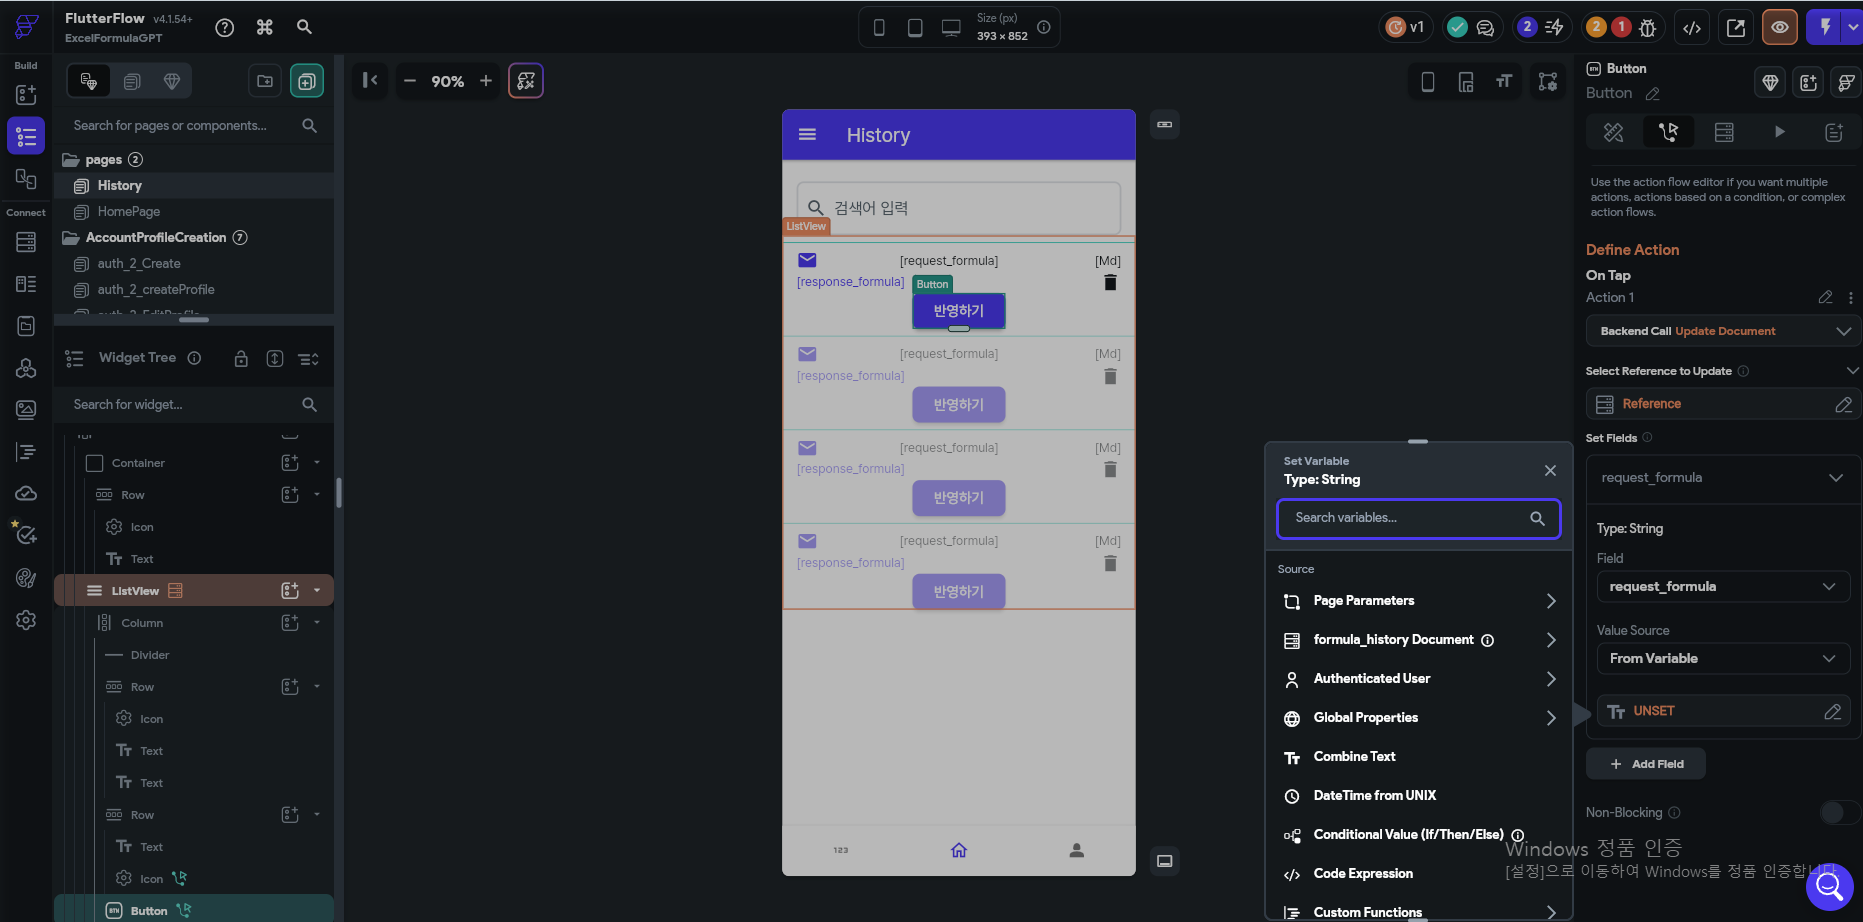The image size is (1863, 922).
Task: Choose DateTime from UNIX option
Action: (1419, 796)
